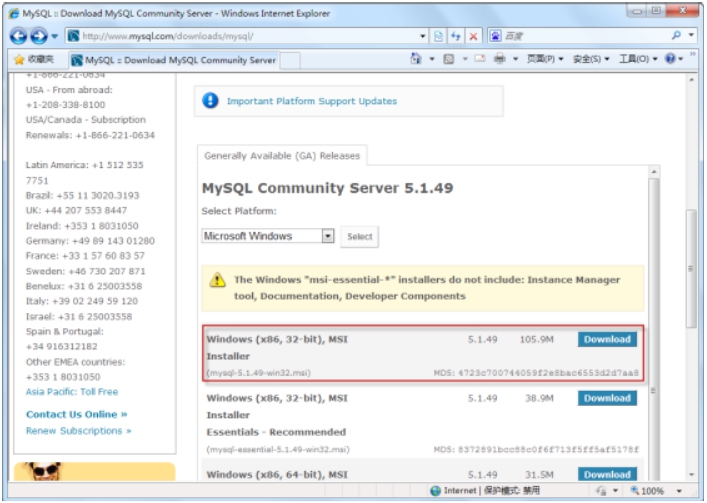707x503 pixels.
Task: Open the Tools (O) menu
Action: (638, 59)
